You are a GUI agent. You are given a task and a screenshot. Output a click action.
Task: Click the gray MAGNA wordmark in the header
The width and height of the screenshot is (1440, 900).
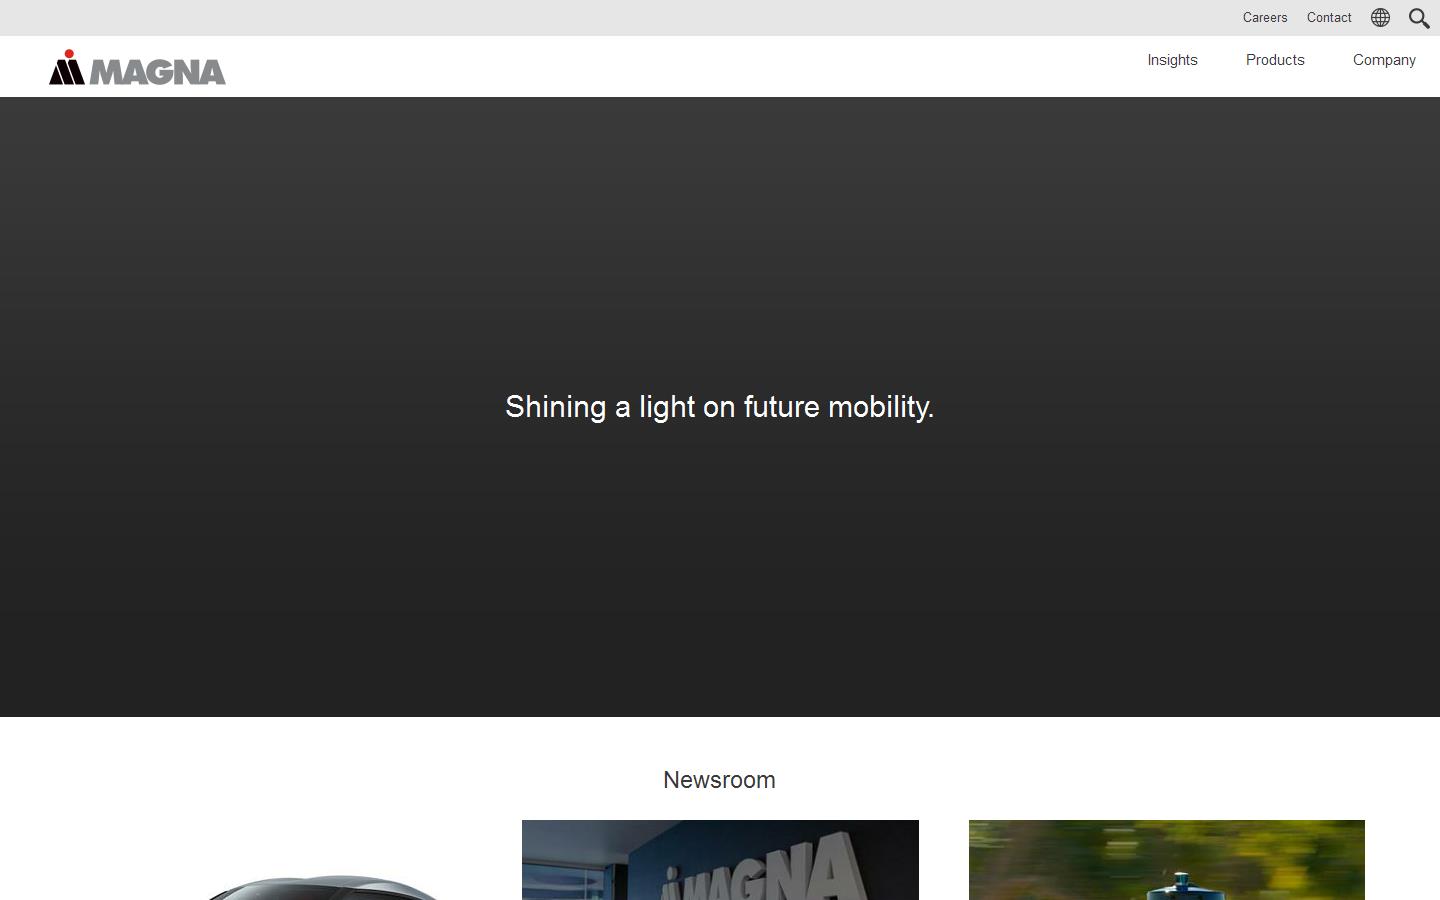tap(158, 72)
